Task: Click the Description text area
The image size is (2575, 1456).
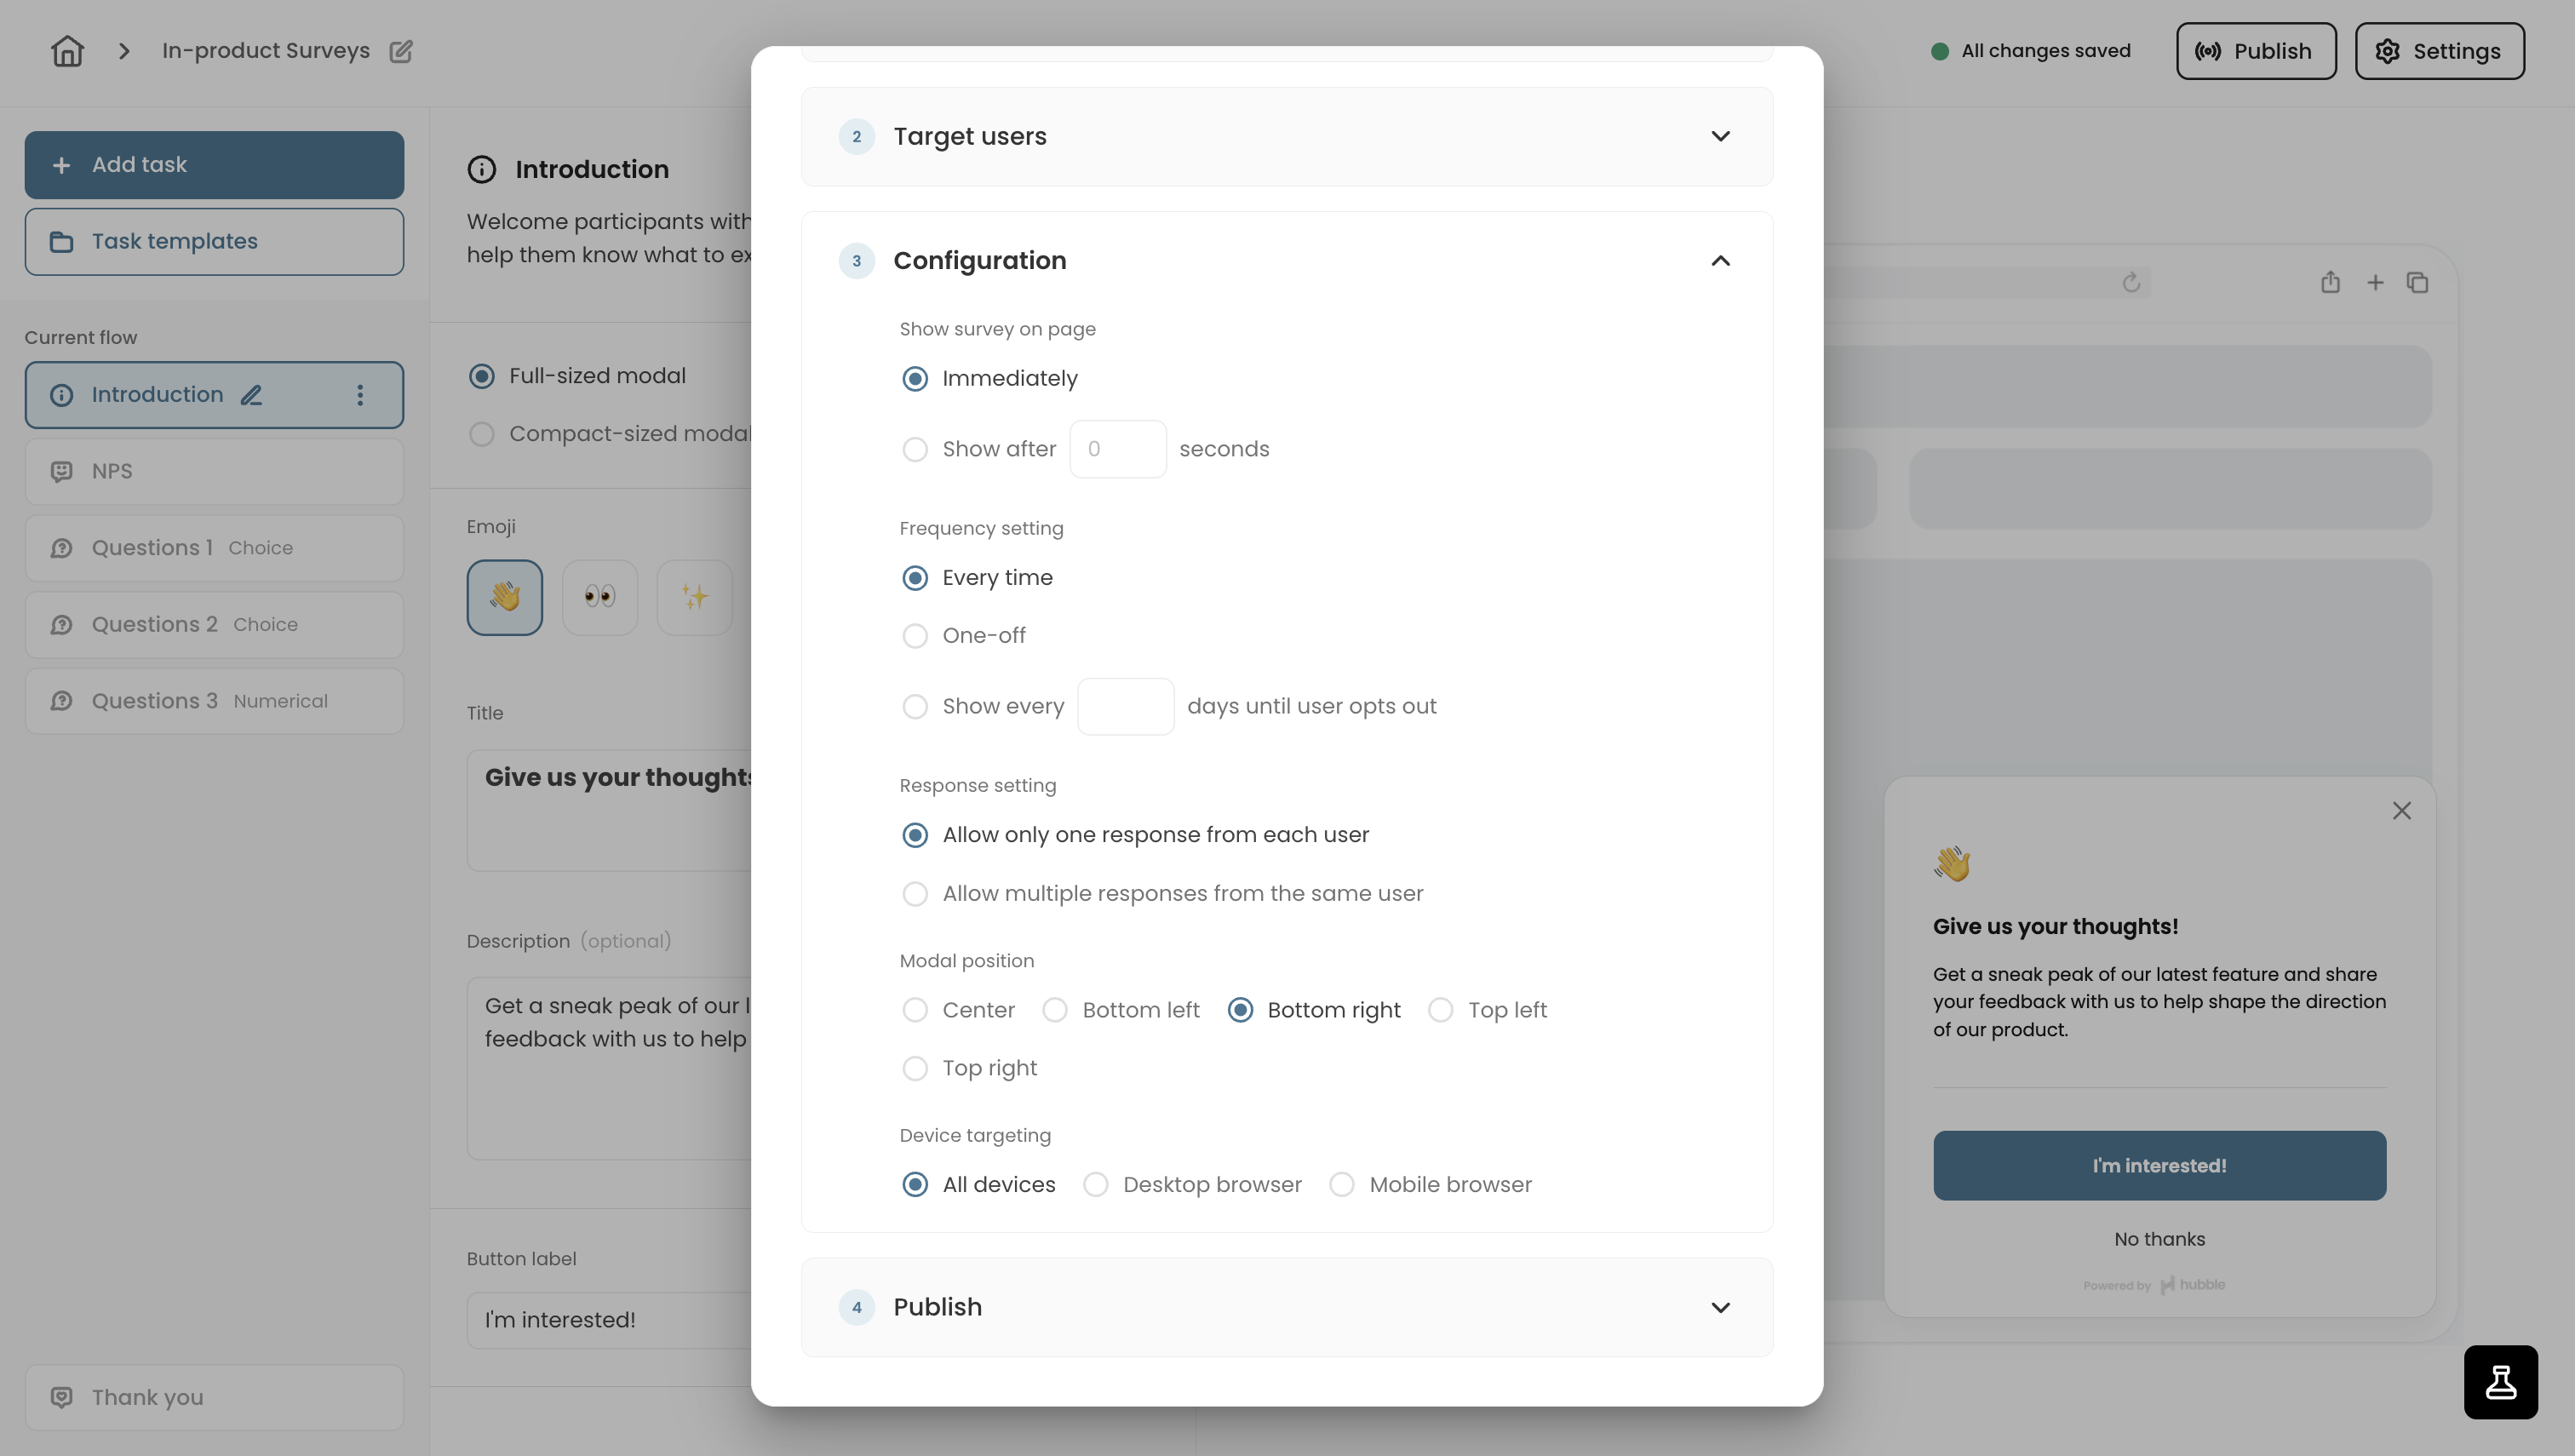Action: pyautogui.click(x=609, y=1068)
